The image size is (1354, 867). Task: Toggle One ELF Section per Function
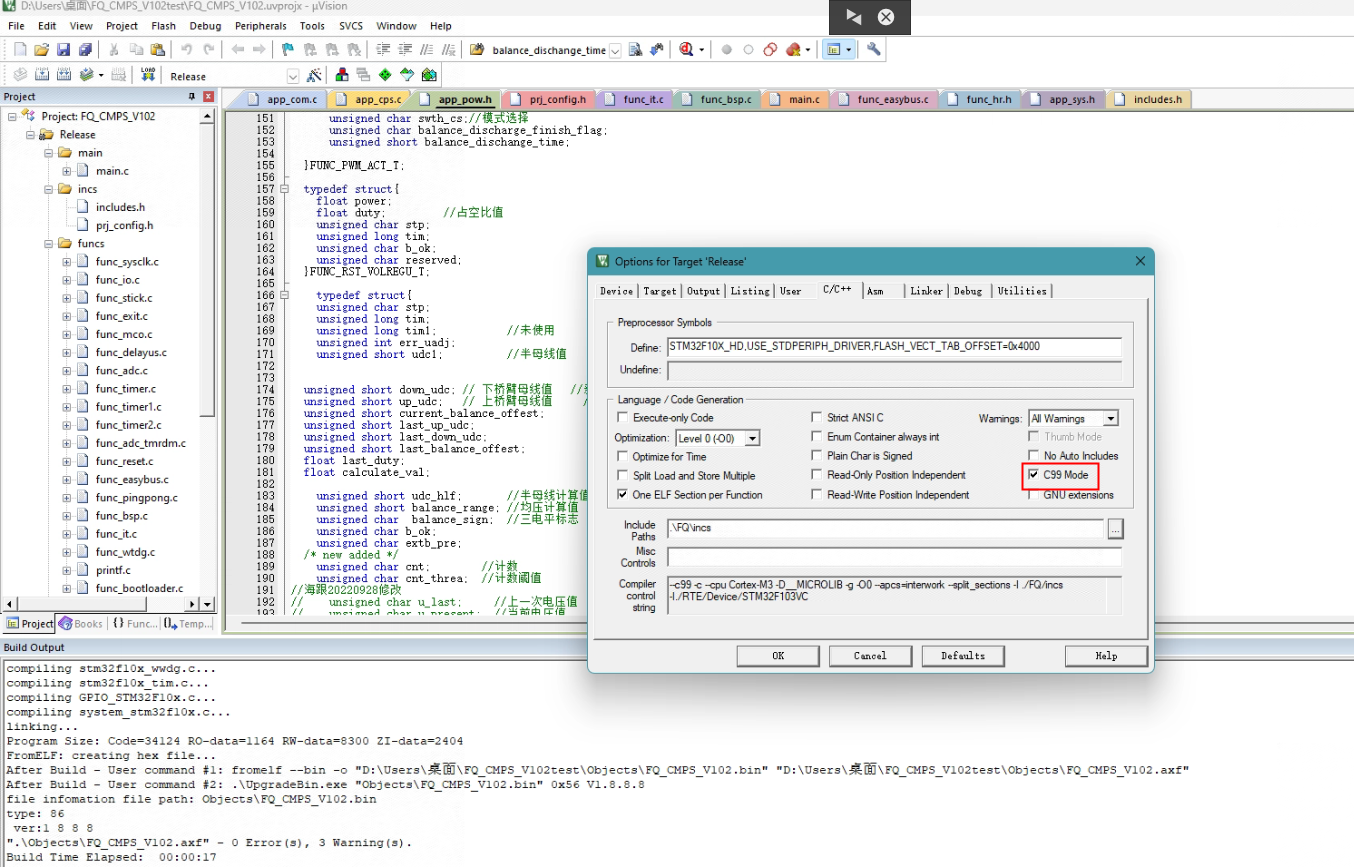coord(623,495)
